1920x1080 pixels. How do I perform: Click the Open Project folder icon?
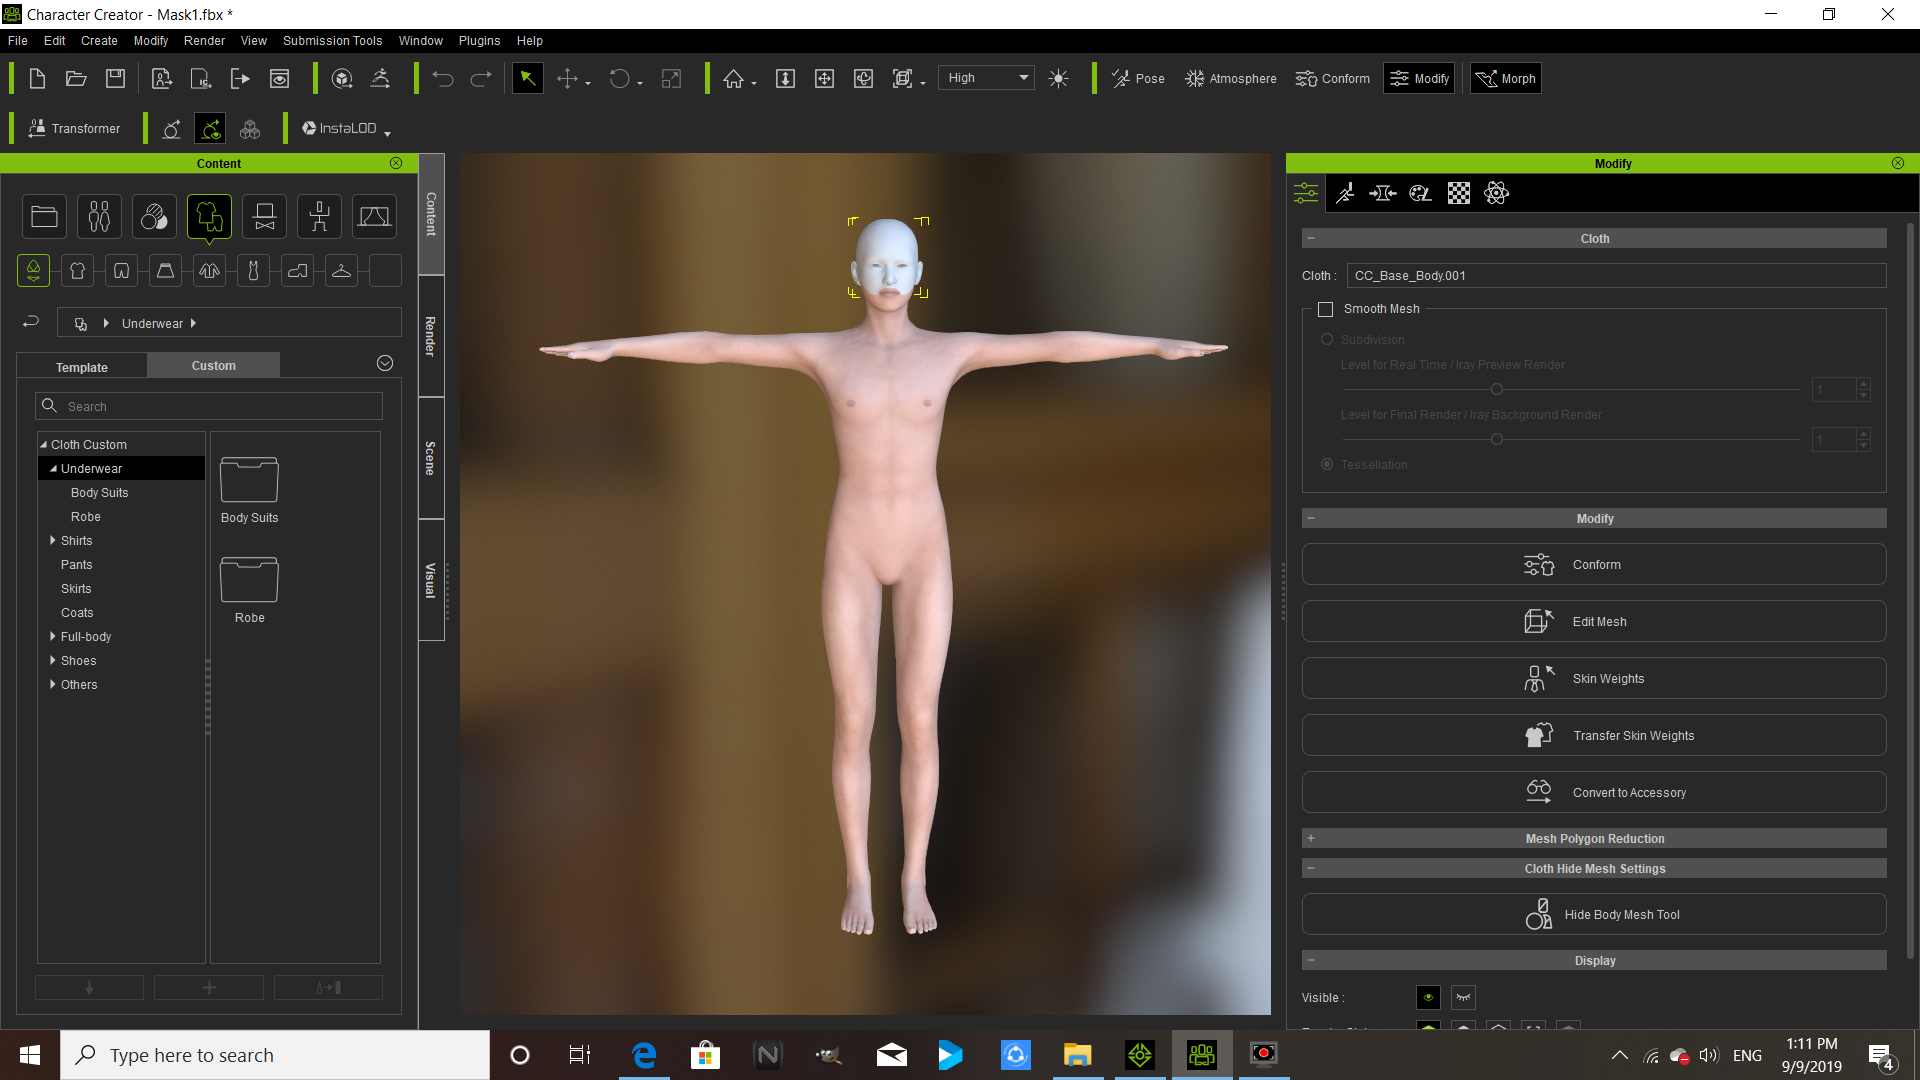tap(76, 79)
